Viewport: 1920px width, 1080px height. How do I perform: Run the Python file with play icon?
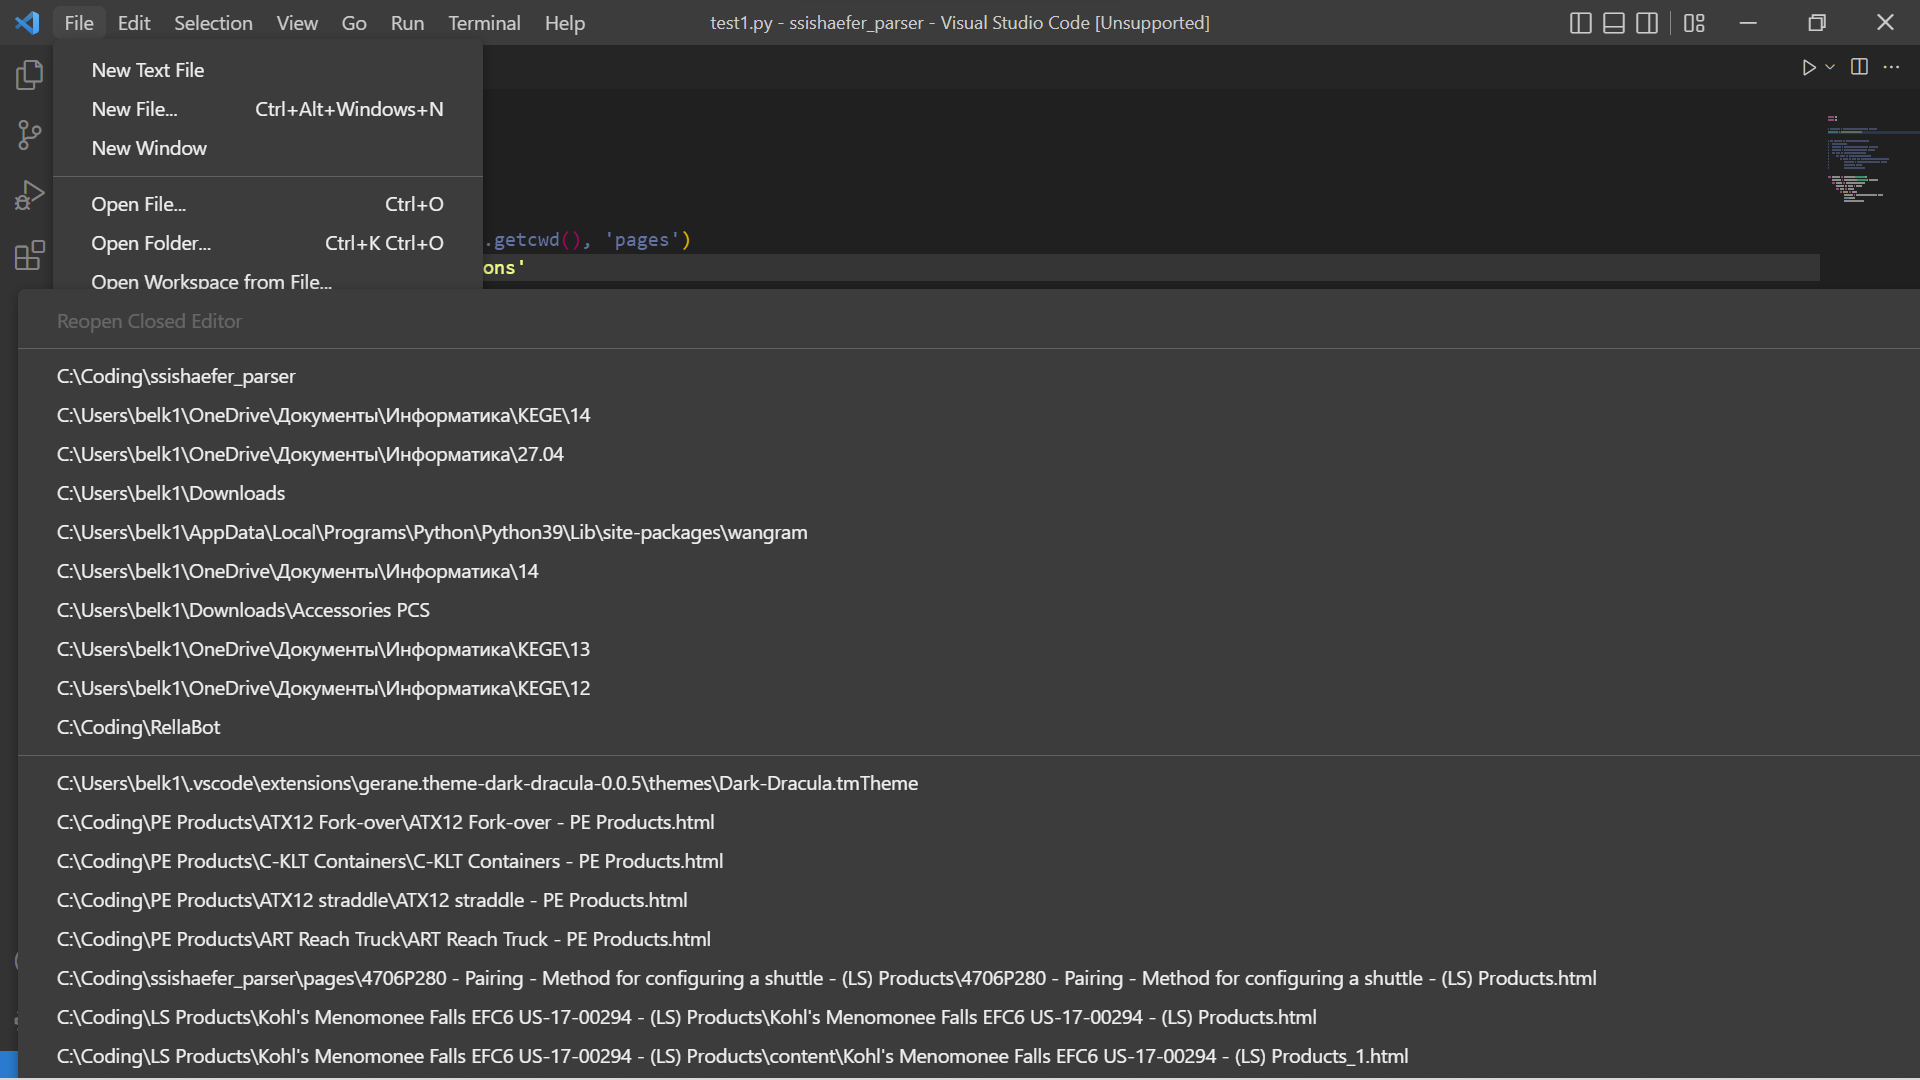pos(1809,67)
